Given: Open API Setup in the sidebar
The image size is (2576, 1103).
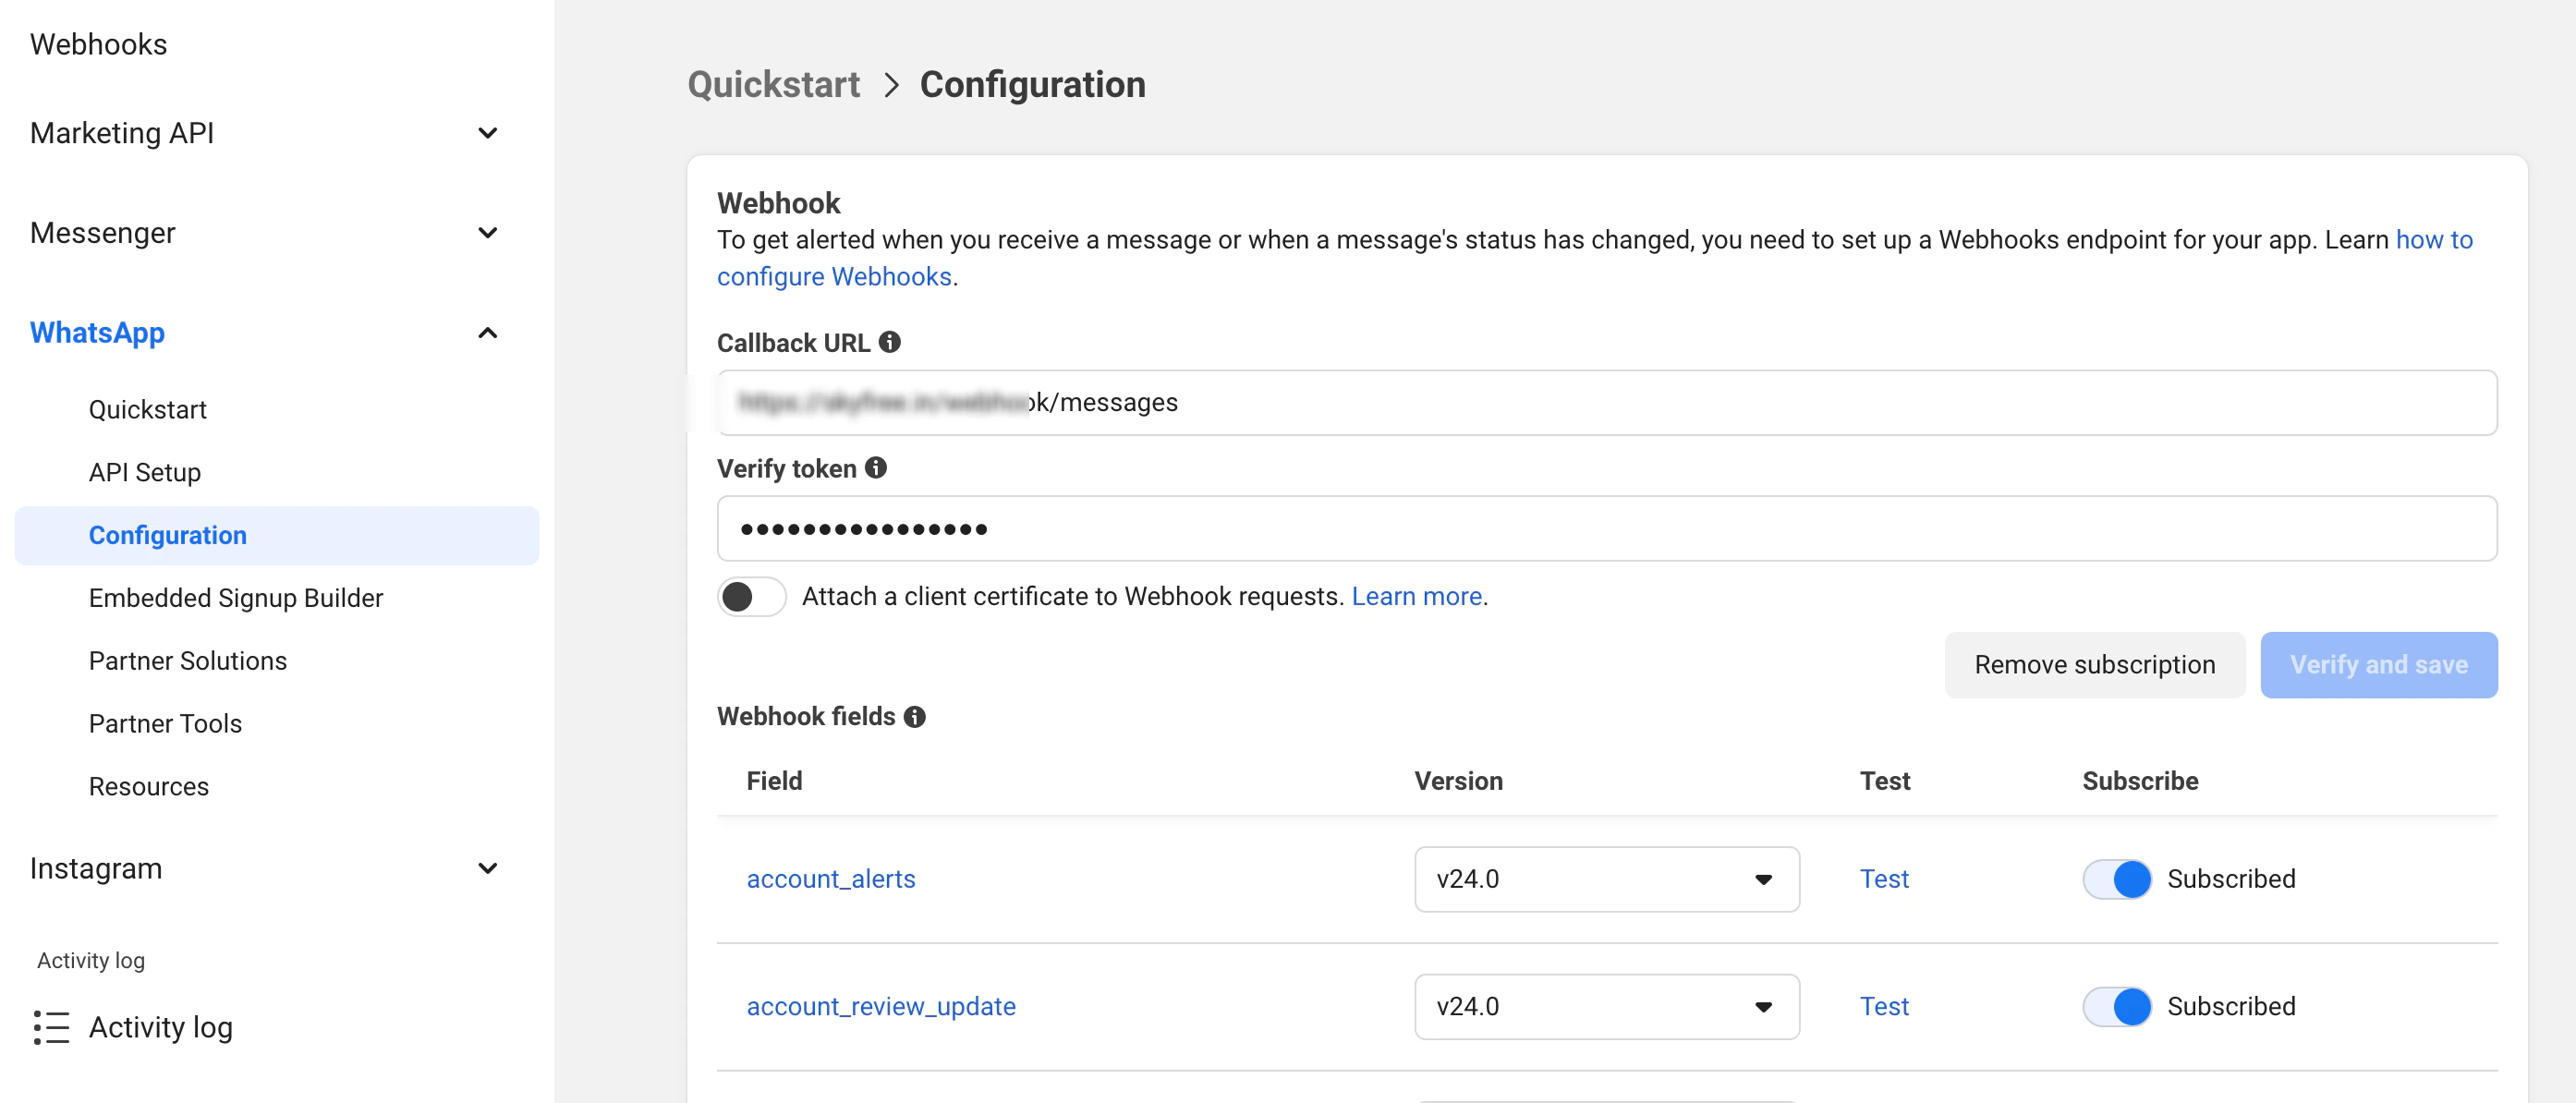Looking at the screenshot, I should (x=145, y=472).
